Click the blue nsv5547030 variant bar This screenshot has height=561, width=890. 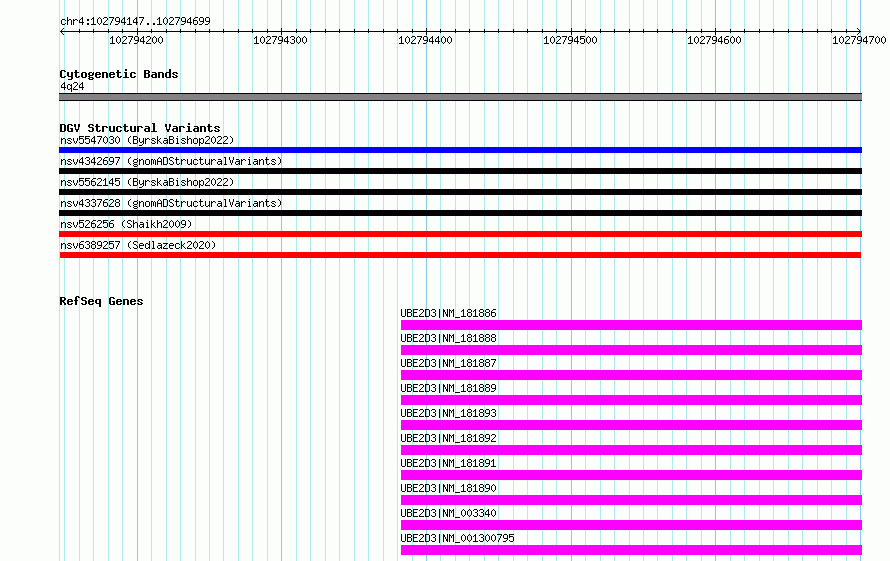pos(460,150)
